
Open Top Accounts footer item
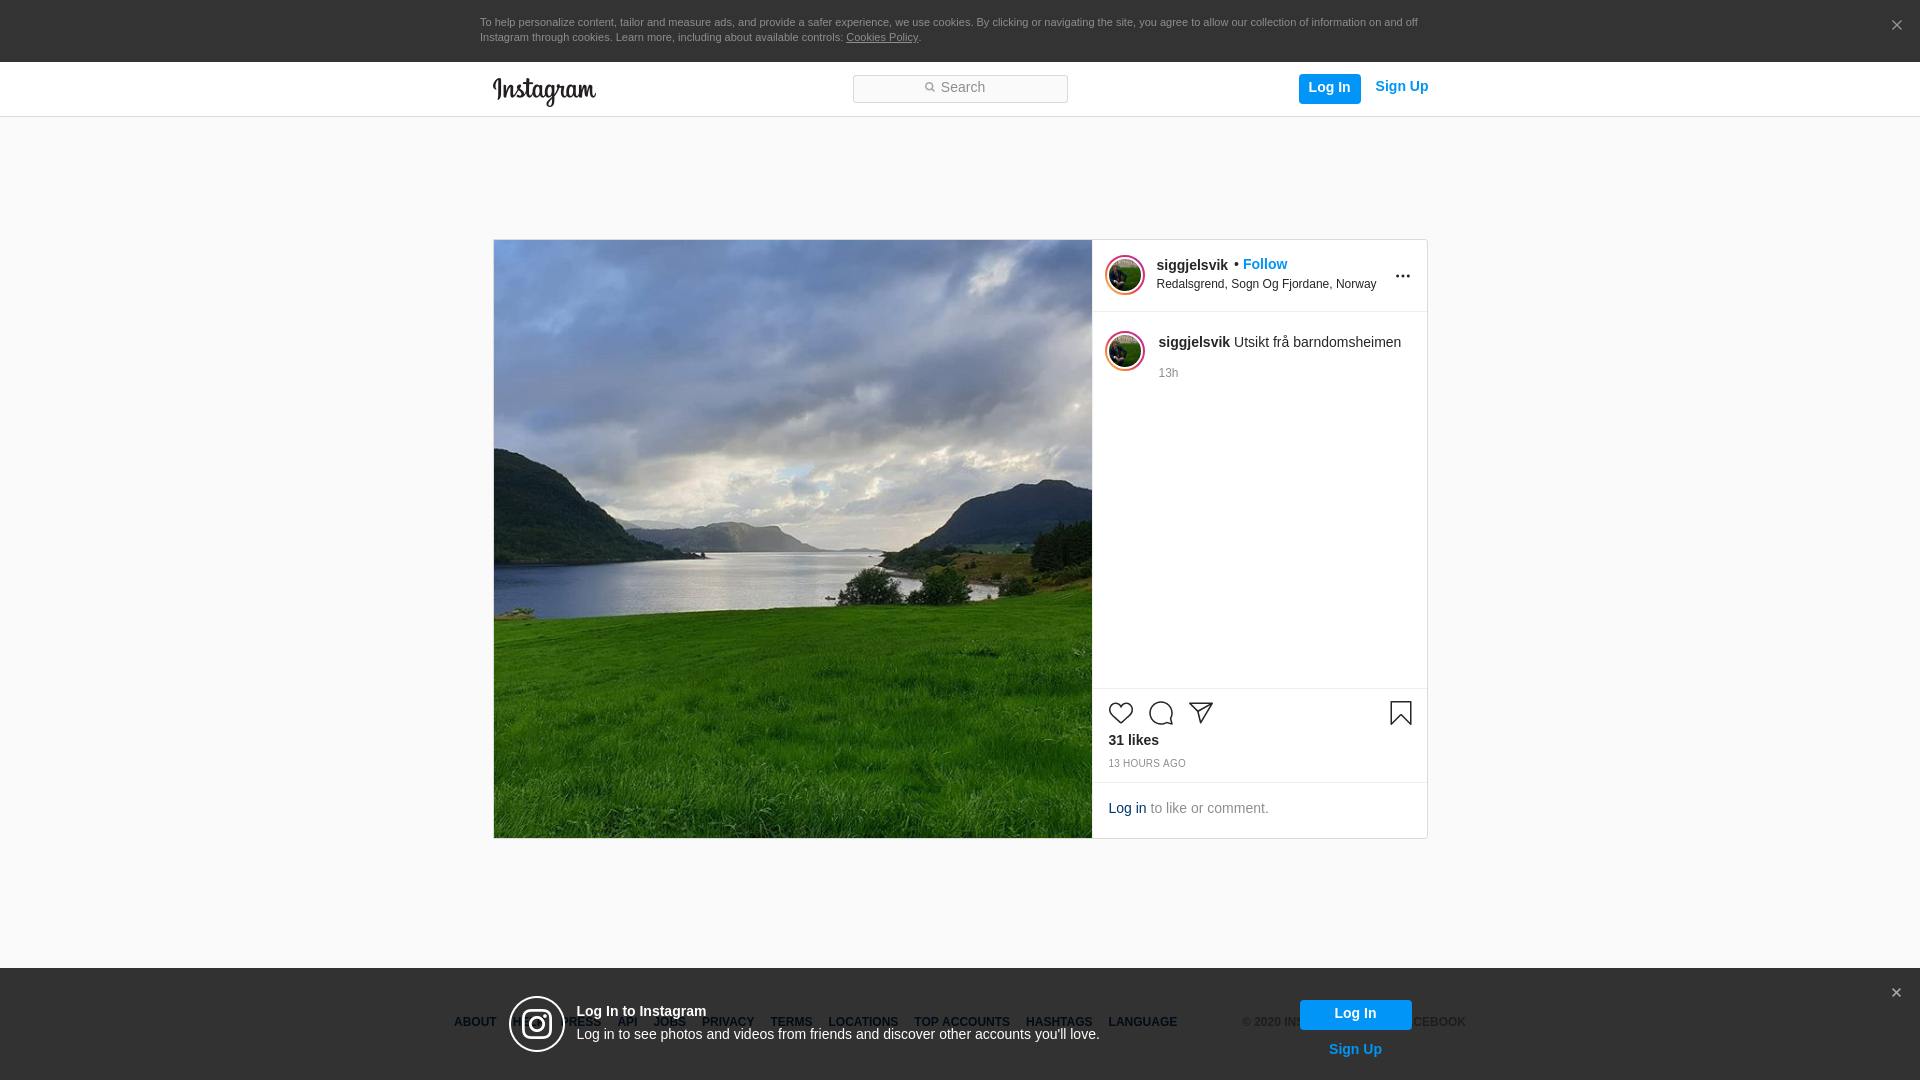point(961,1022)
